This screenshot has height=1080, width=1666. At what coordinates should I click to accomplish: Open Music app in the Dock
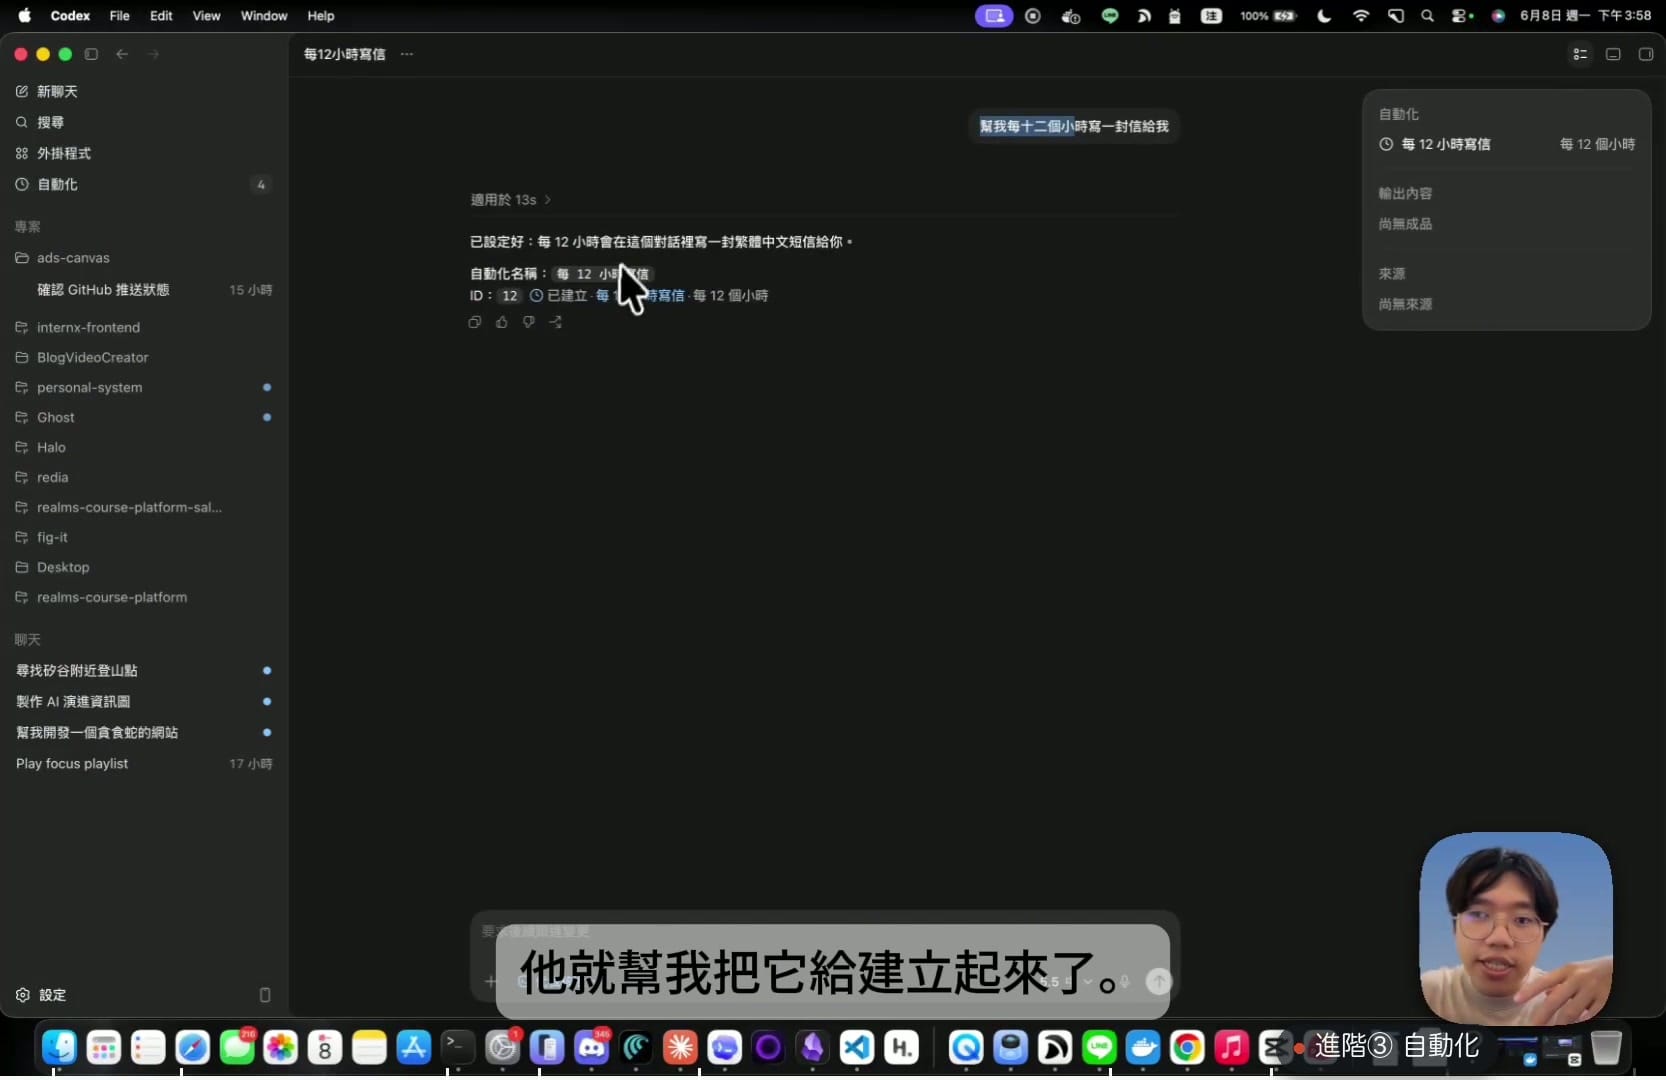pos(1231,1047)
